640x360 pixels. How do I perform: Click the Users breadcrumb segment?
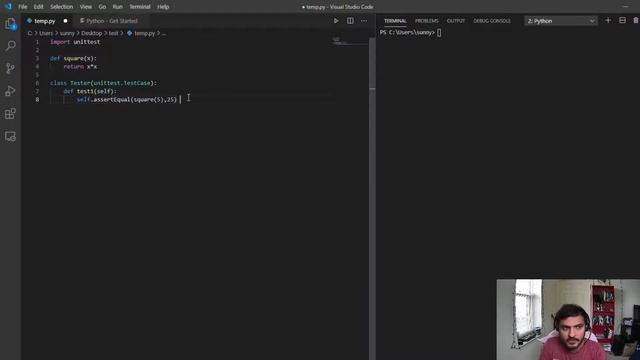46,33
